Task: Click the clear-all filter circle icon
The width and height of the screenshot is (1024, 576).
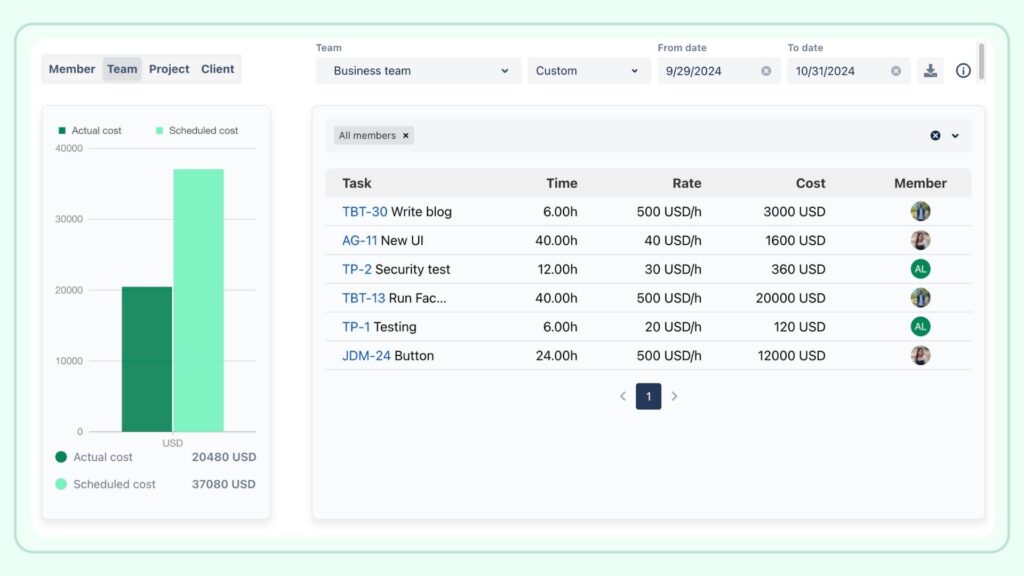Action: 935,135
